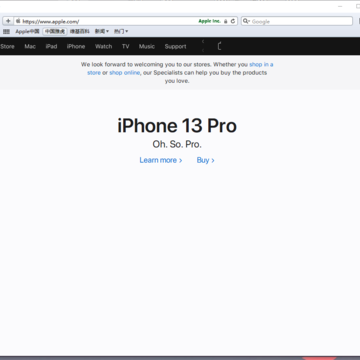Open the Mac navigation item

pyautogui.click(x=30, y=46)
